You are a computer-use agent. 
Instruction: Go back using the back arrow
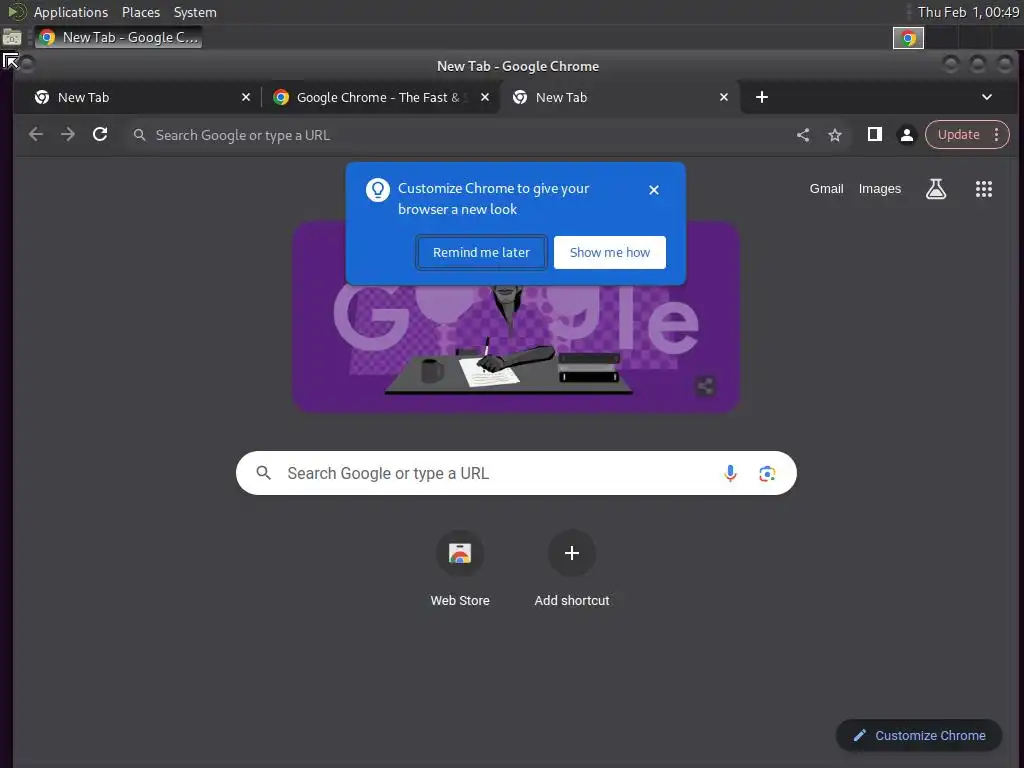(36, 135)
